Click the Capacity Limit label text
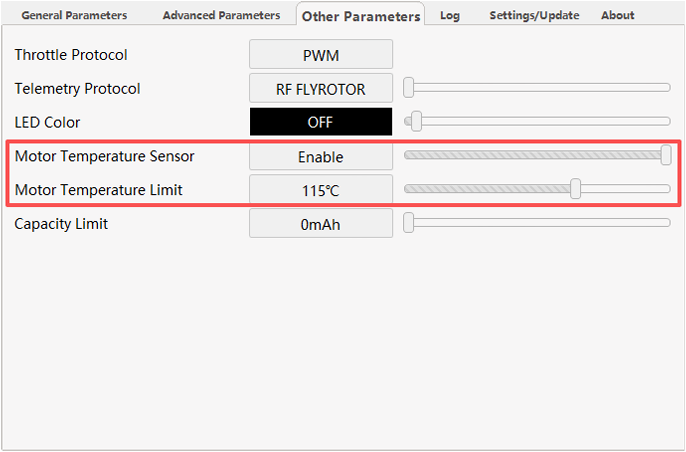Viewport: 686px width, 452px height. (x=61, y=224)
